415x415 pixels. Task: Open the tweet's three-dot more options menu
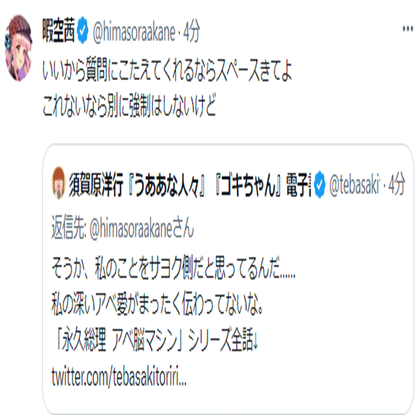coord(407,29)
